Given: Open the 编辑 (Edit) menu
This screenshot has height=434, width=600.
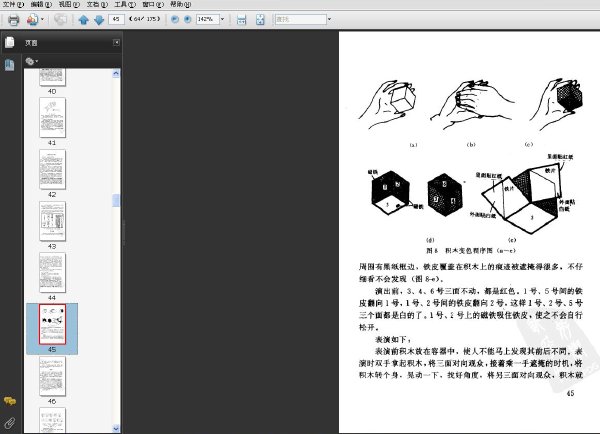Looking at the screenshot, I should pyautogui.click(x=41, y=4).
